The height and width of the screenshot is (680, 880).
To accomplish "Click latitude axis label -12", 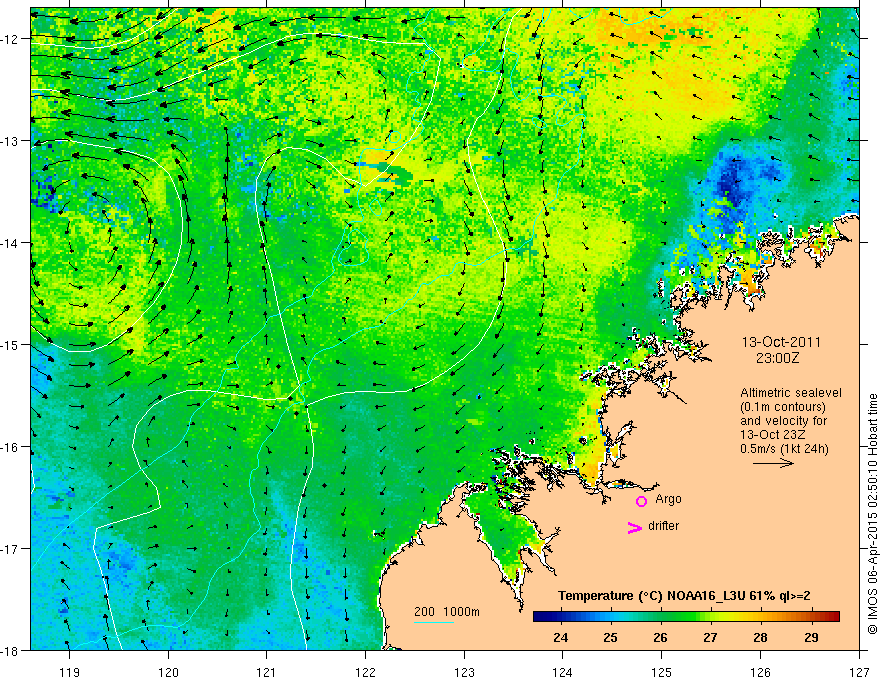I will click(x=12, y=39).
